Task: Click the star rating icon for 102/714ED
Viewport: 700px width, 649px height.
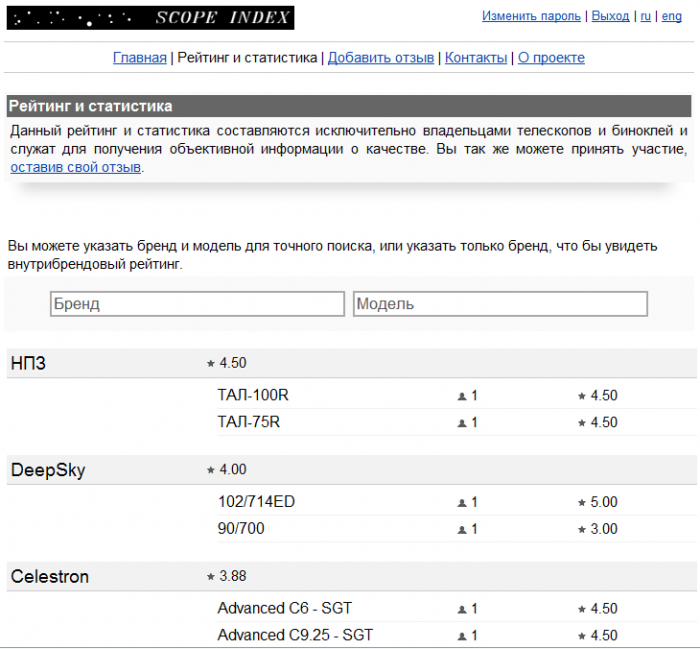Action: click(582, 502)
